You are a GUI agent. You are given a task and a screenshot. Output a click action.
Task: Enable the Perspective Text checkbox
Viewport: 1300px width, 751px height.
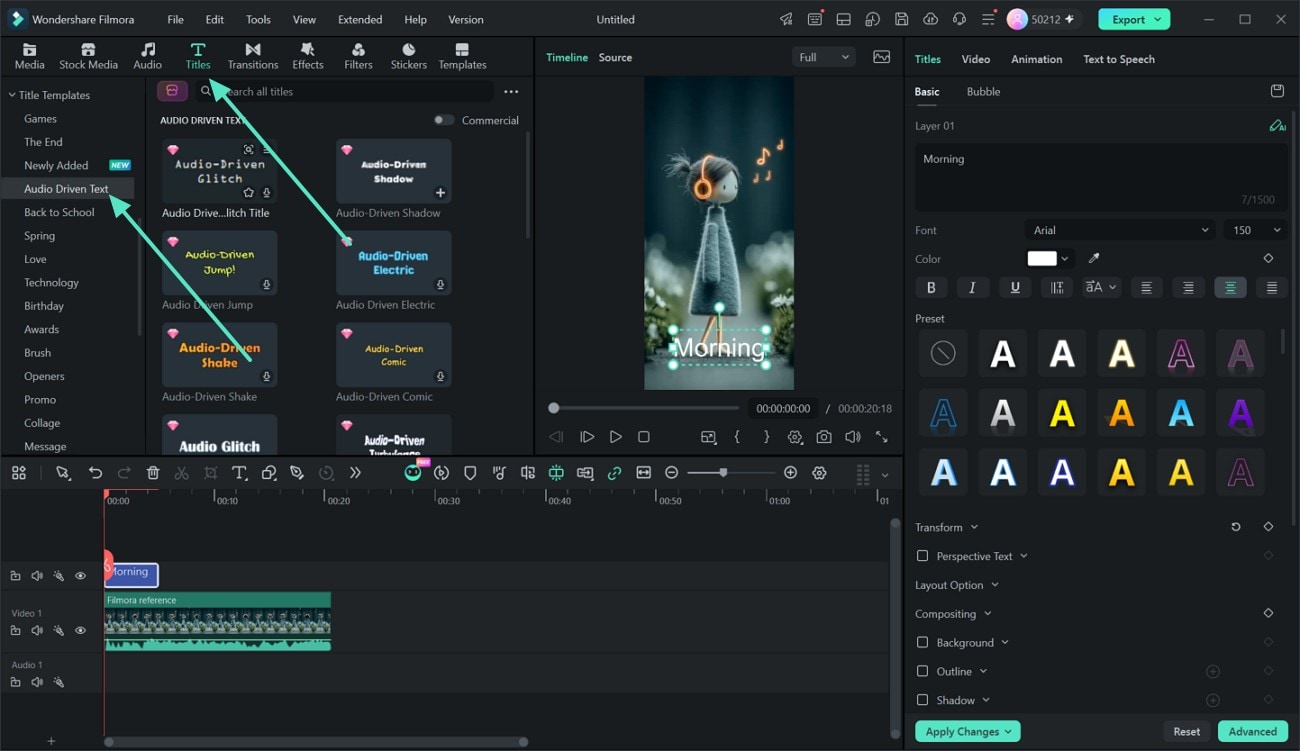pyautogui.click(x=922, y=556)
